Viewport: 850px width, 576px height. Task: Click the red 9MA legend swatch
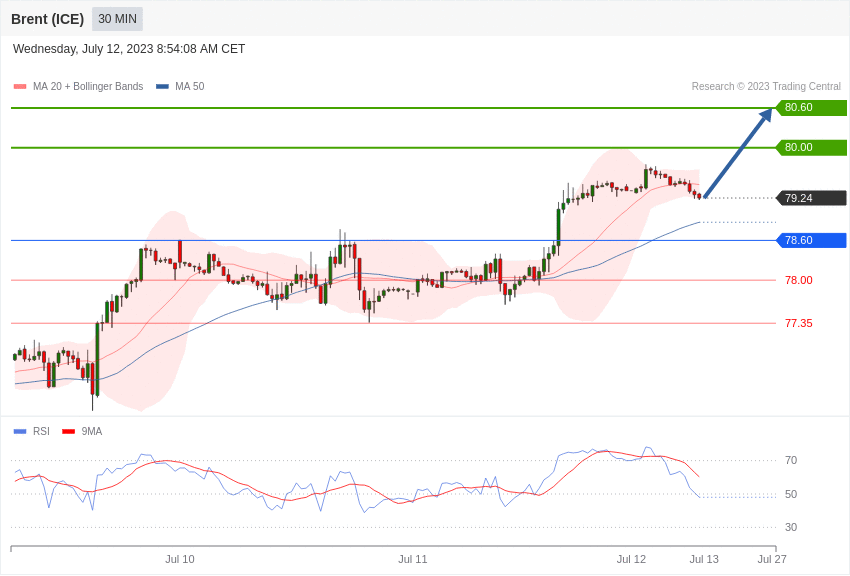pos(68,431)
